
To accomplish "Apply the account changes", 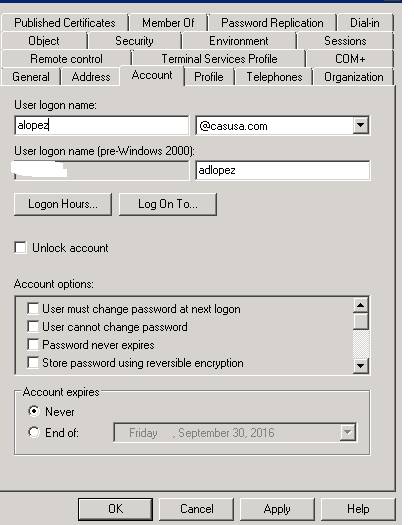I will (x=277, y=509).
